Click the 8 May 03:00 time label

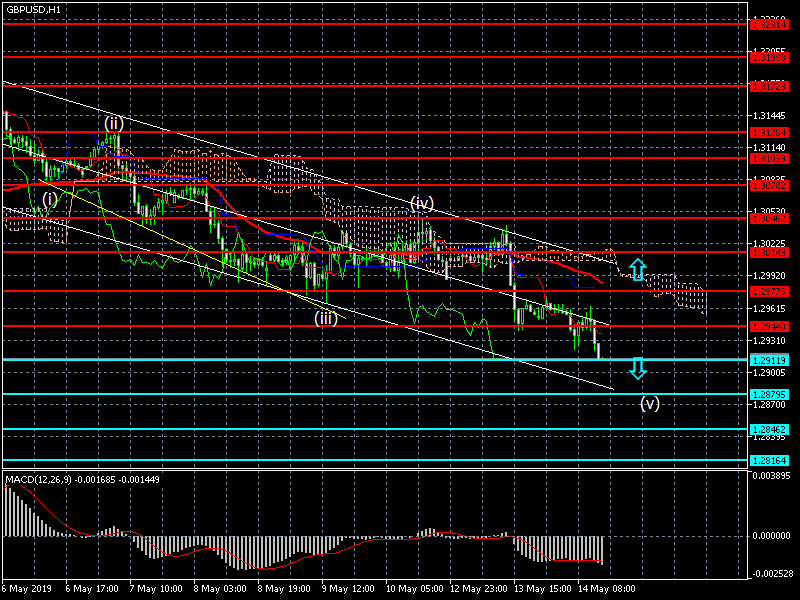pos(220,589)
